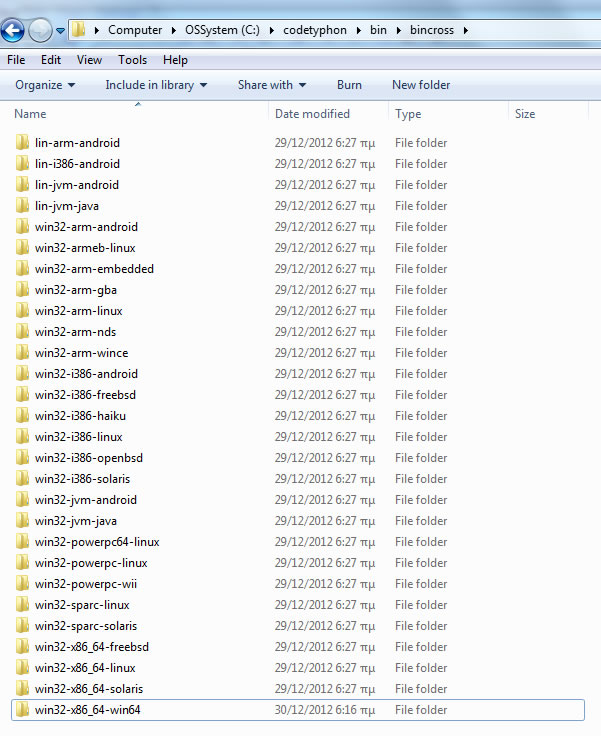Click the win32-x86_64-solaris folder name
Viewport: 601px width, 736px height.
pos(89,689)
